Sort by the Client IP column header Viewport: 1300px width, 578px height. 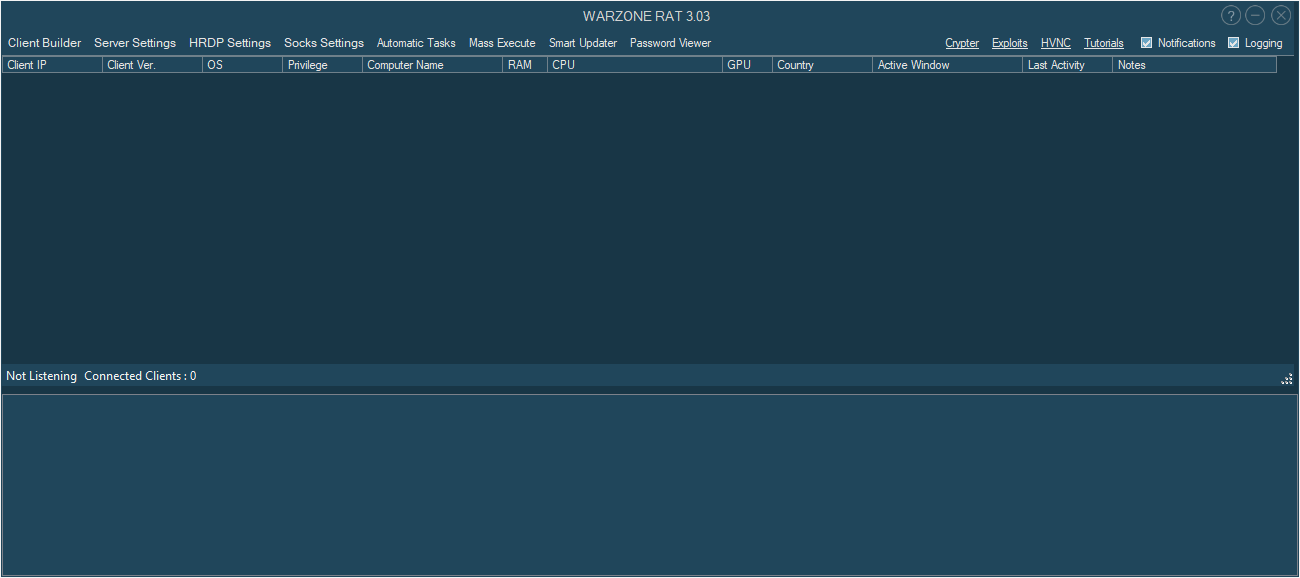click(52, 65)
